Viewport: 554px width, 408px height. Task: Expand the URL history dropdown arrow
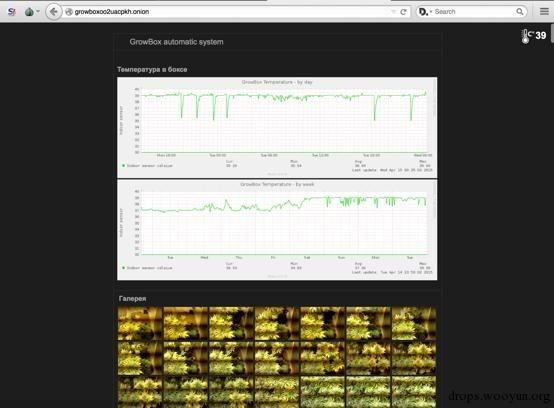(393, 12)
